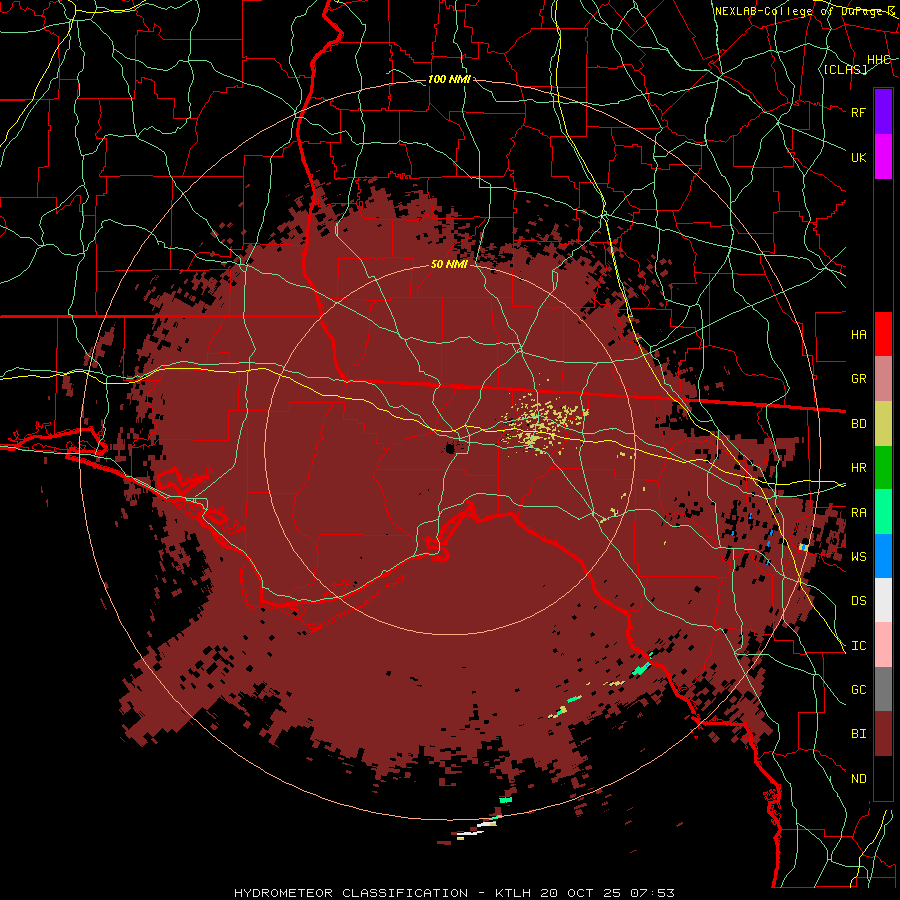Click the 'HR' legend label
The image size is (900, 900).
click(x=858, y=468)
